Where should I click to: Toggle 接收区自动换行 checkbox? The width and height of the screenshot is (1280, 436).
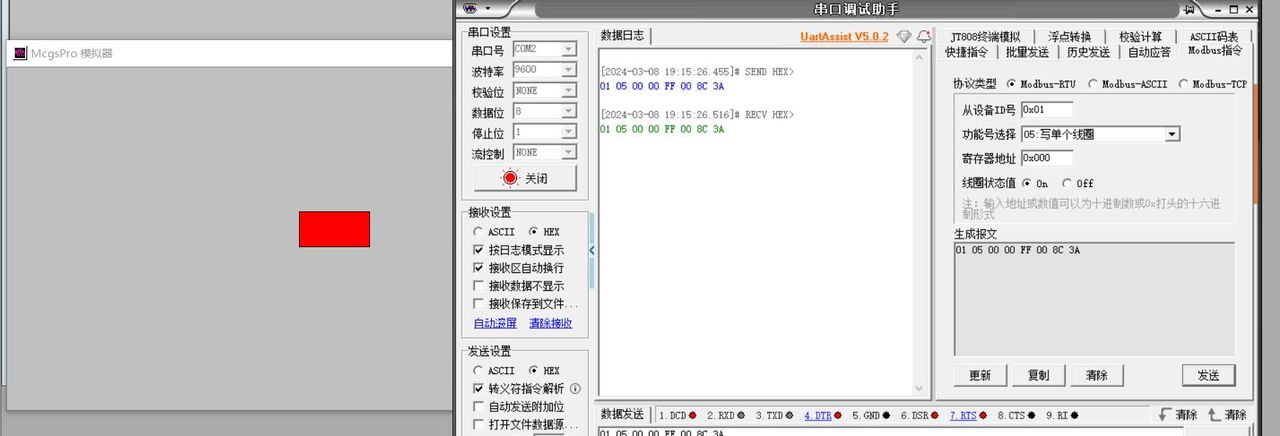coord(478,268)
